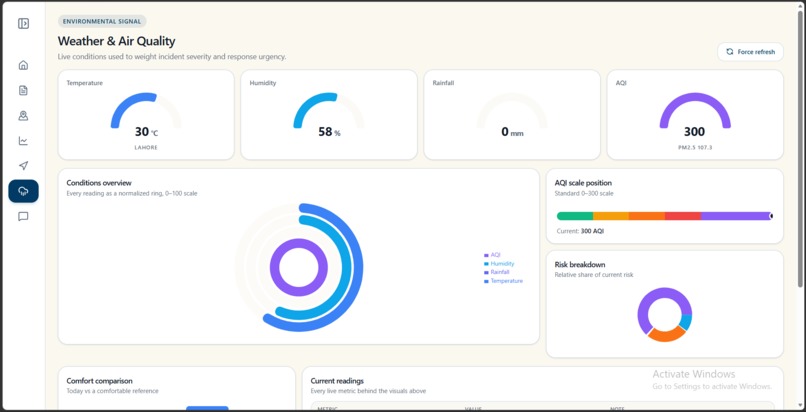
Task: Click the Comfort comparison heading
Action: click(99, 381)
